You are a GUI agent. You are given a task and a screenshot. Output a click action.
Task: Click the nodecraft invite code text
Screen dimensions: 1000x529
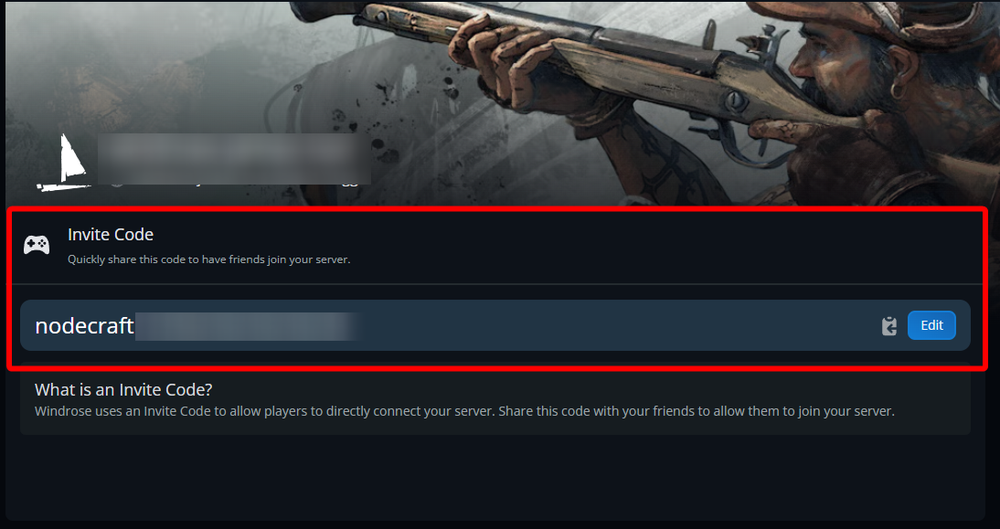click(84, 326)
